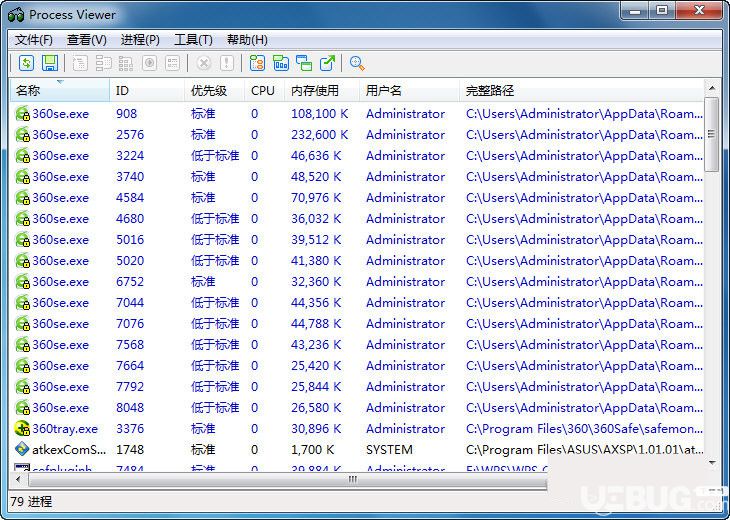Click the greyed-out kill process X icon

pos(203,63)
